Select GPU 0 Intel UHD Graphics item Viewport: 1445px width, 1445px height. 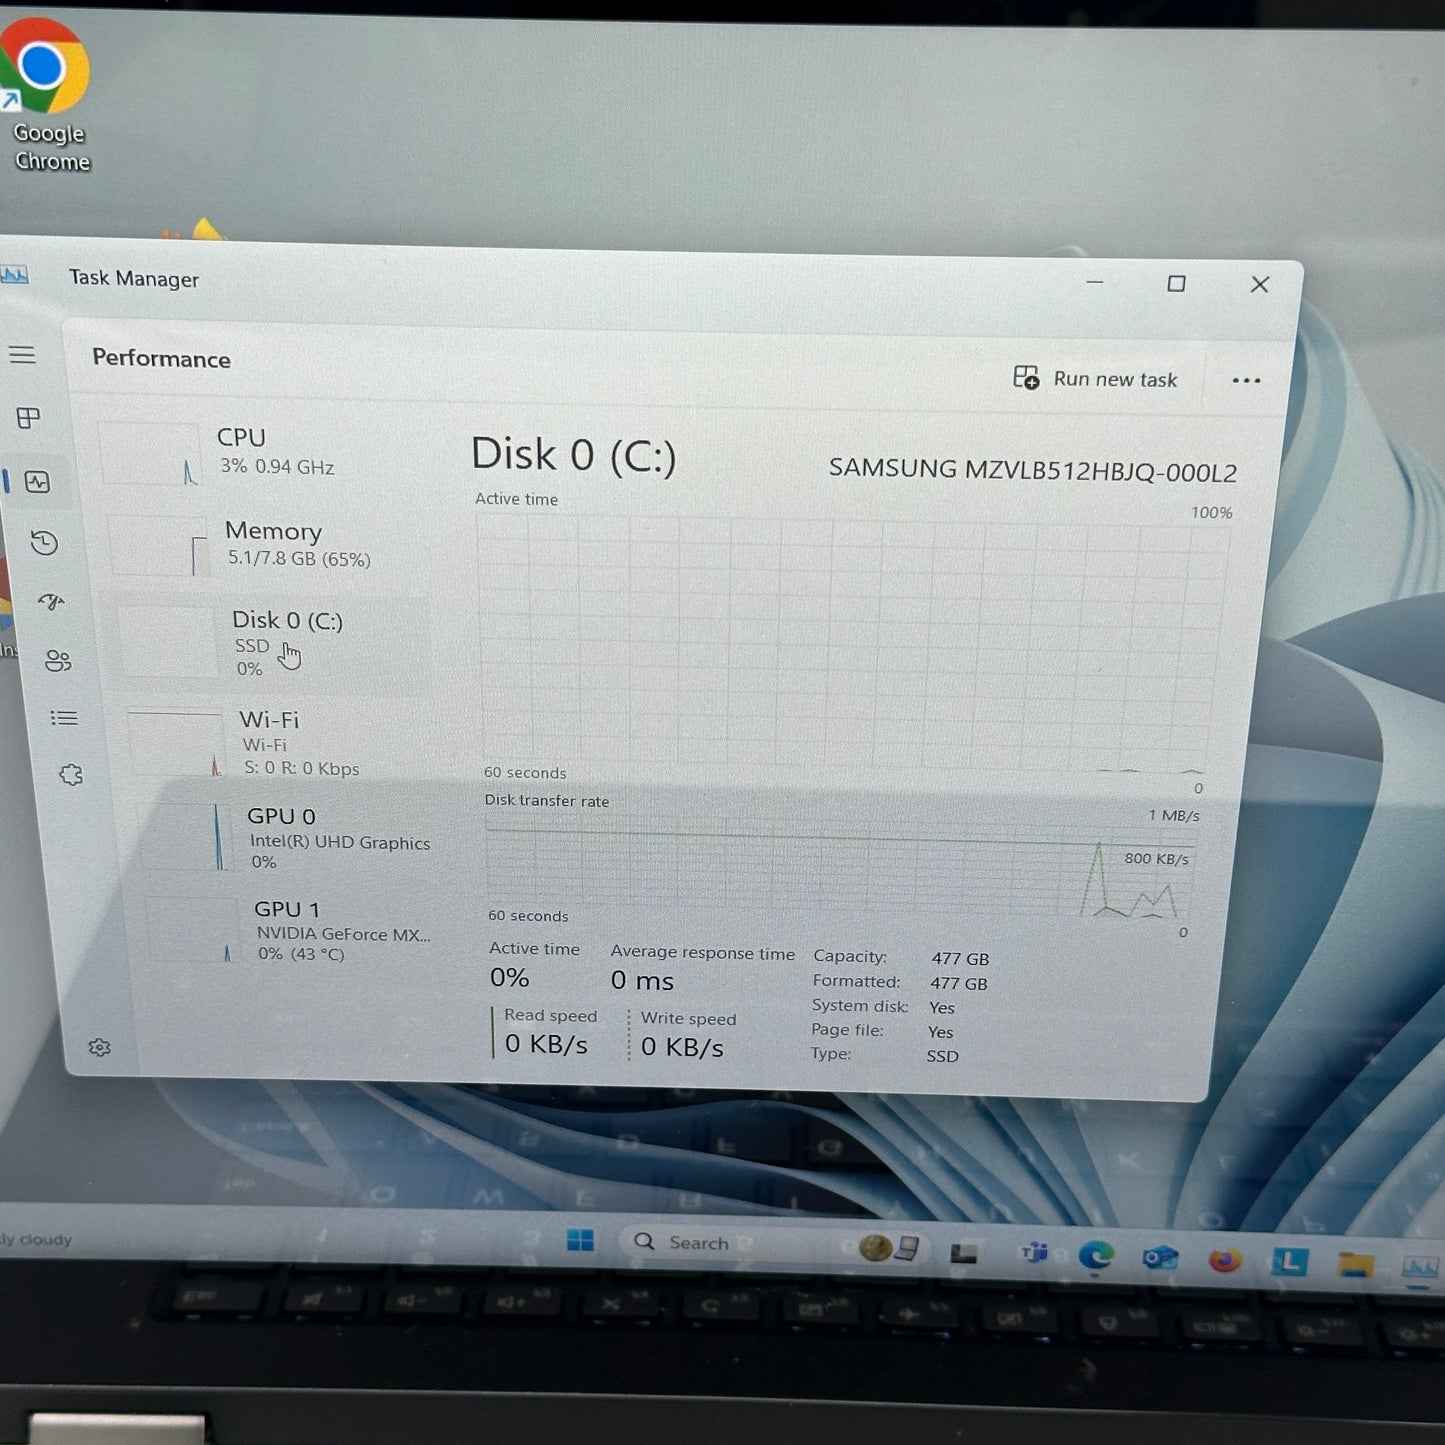click(x=286, y=838)
